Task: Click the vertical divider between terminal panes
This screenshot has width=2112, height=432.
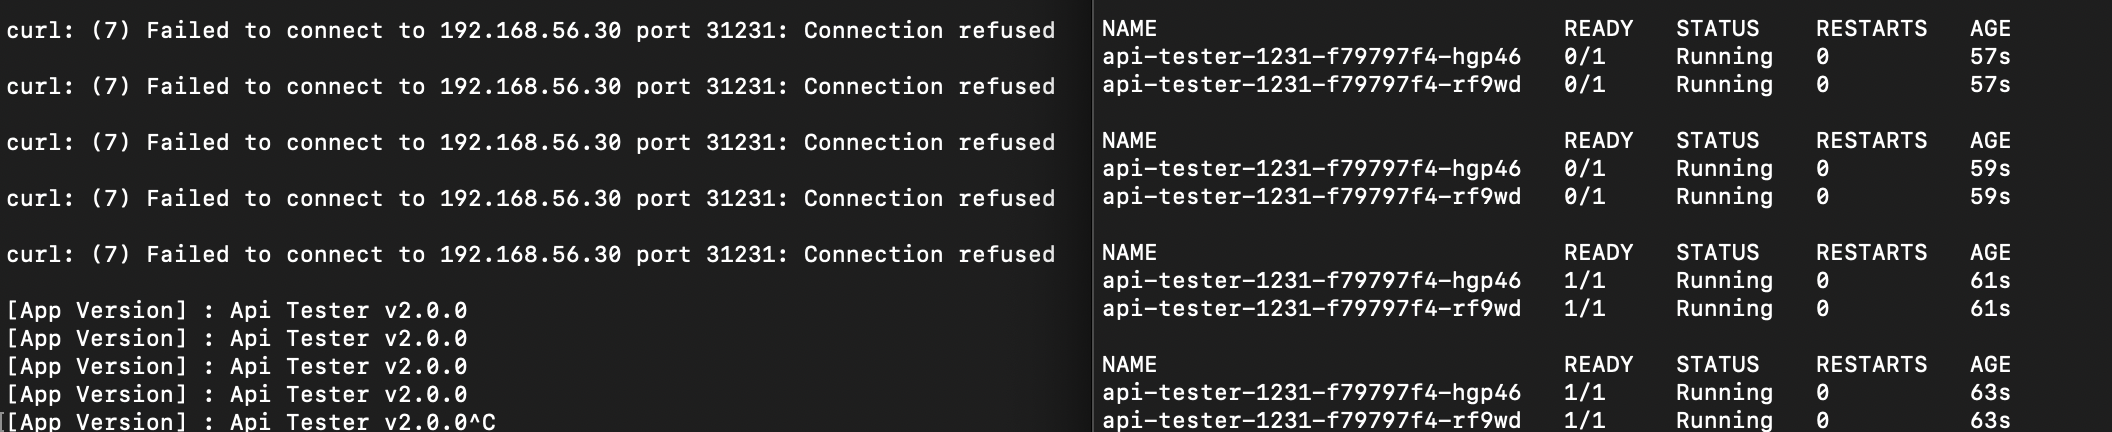Action: tap(1093, 216)
